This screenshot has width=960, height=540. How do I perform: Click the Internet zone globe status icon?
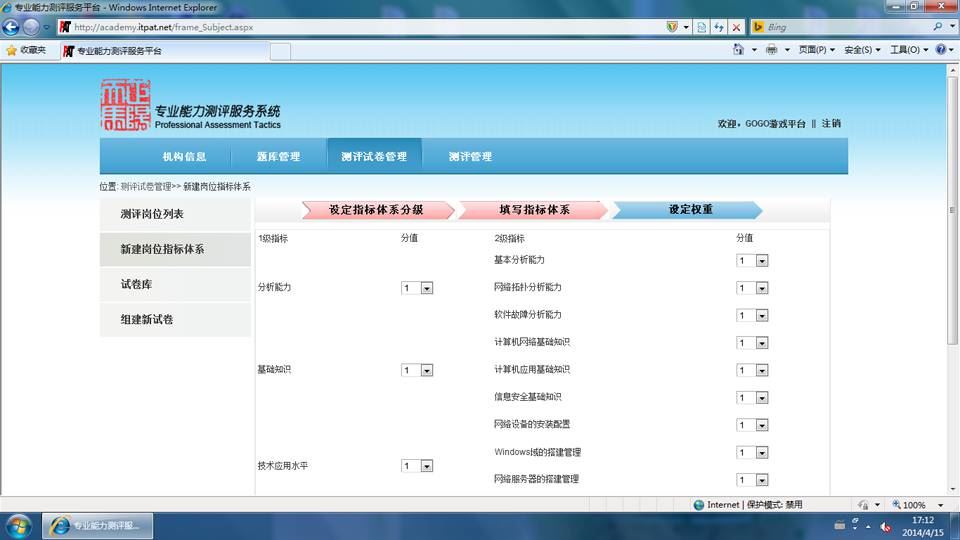click(x=699, y=504)
